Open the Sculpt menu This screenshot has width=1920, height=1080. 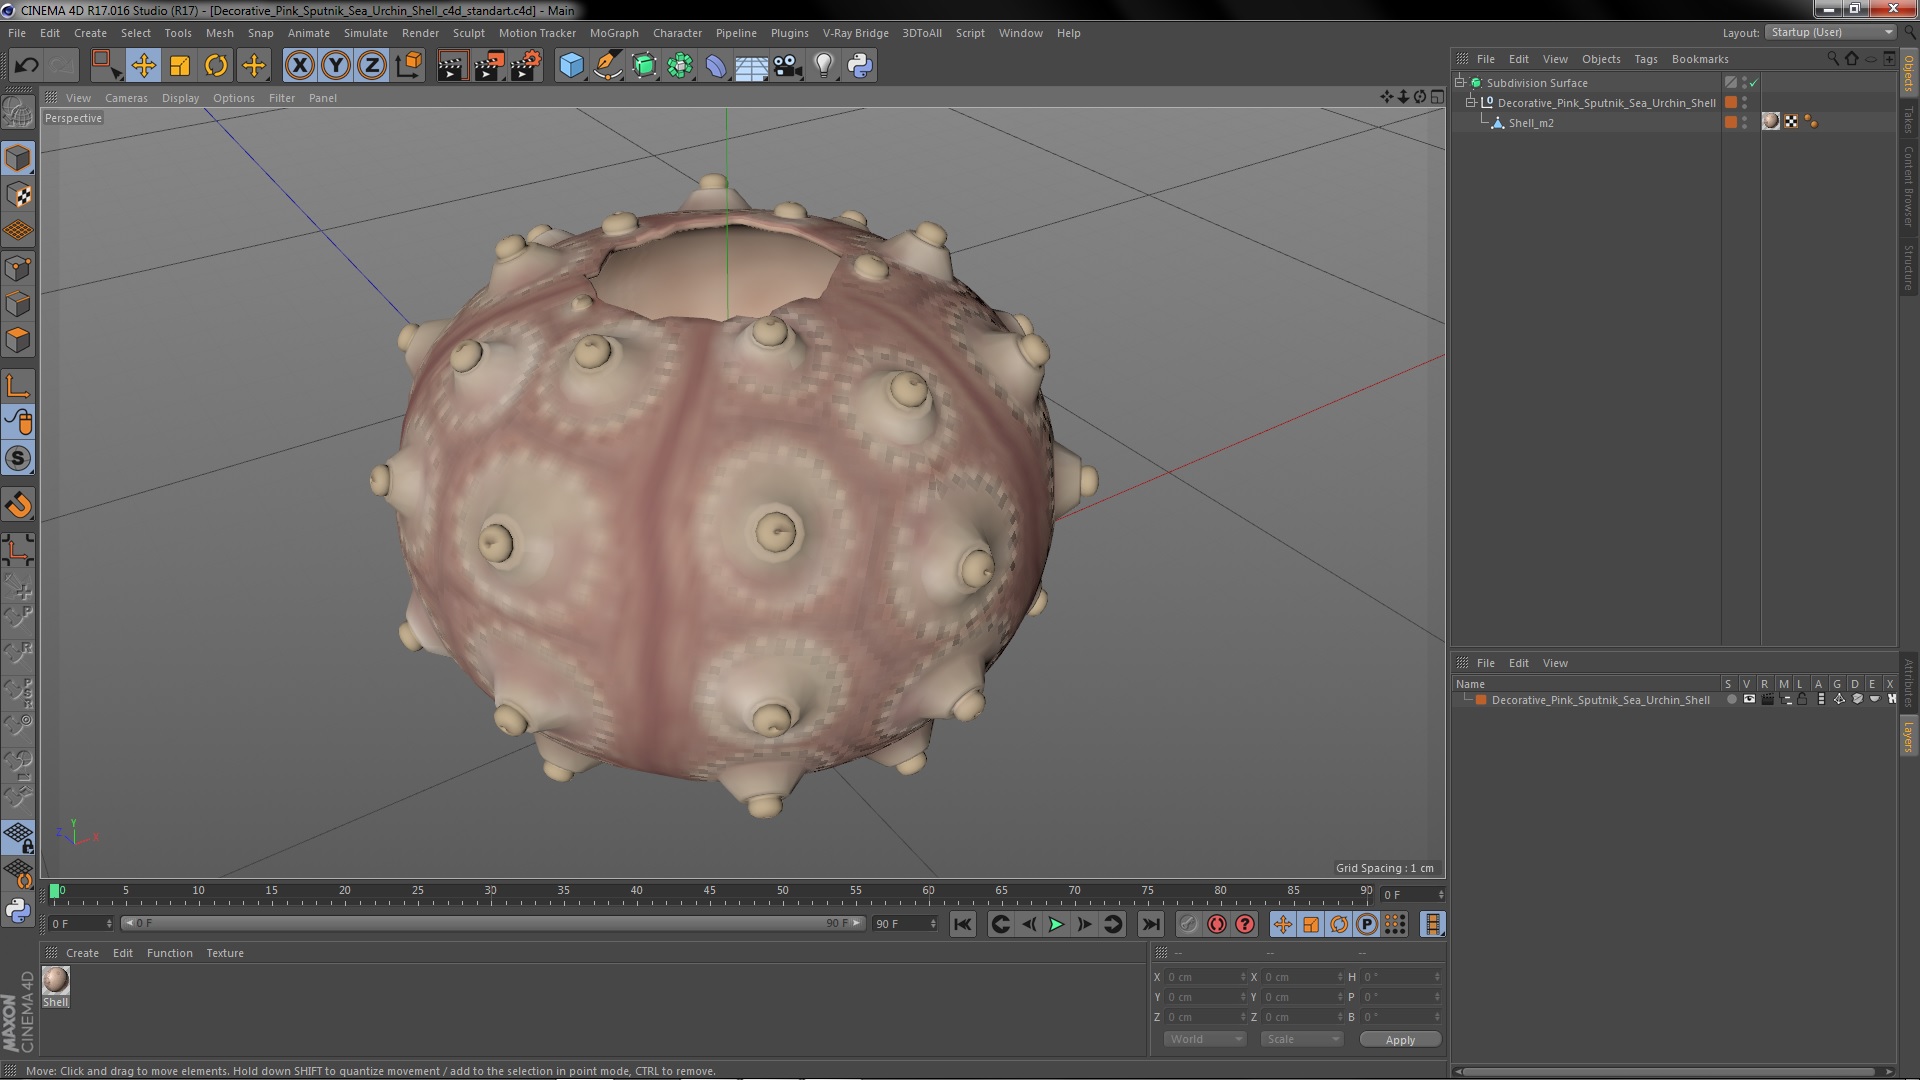[468, 33]
